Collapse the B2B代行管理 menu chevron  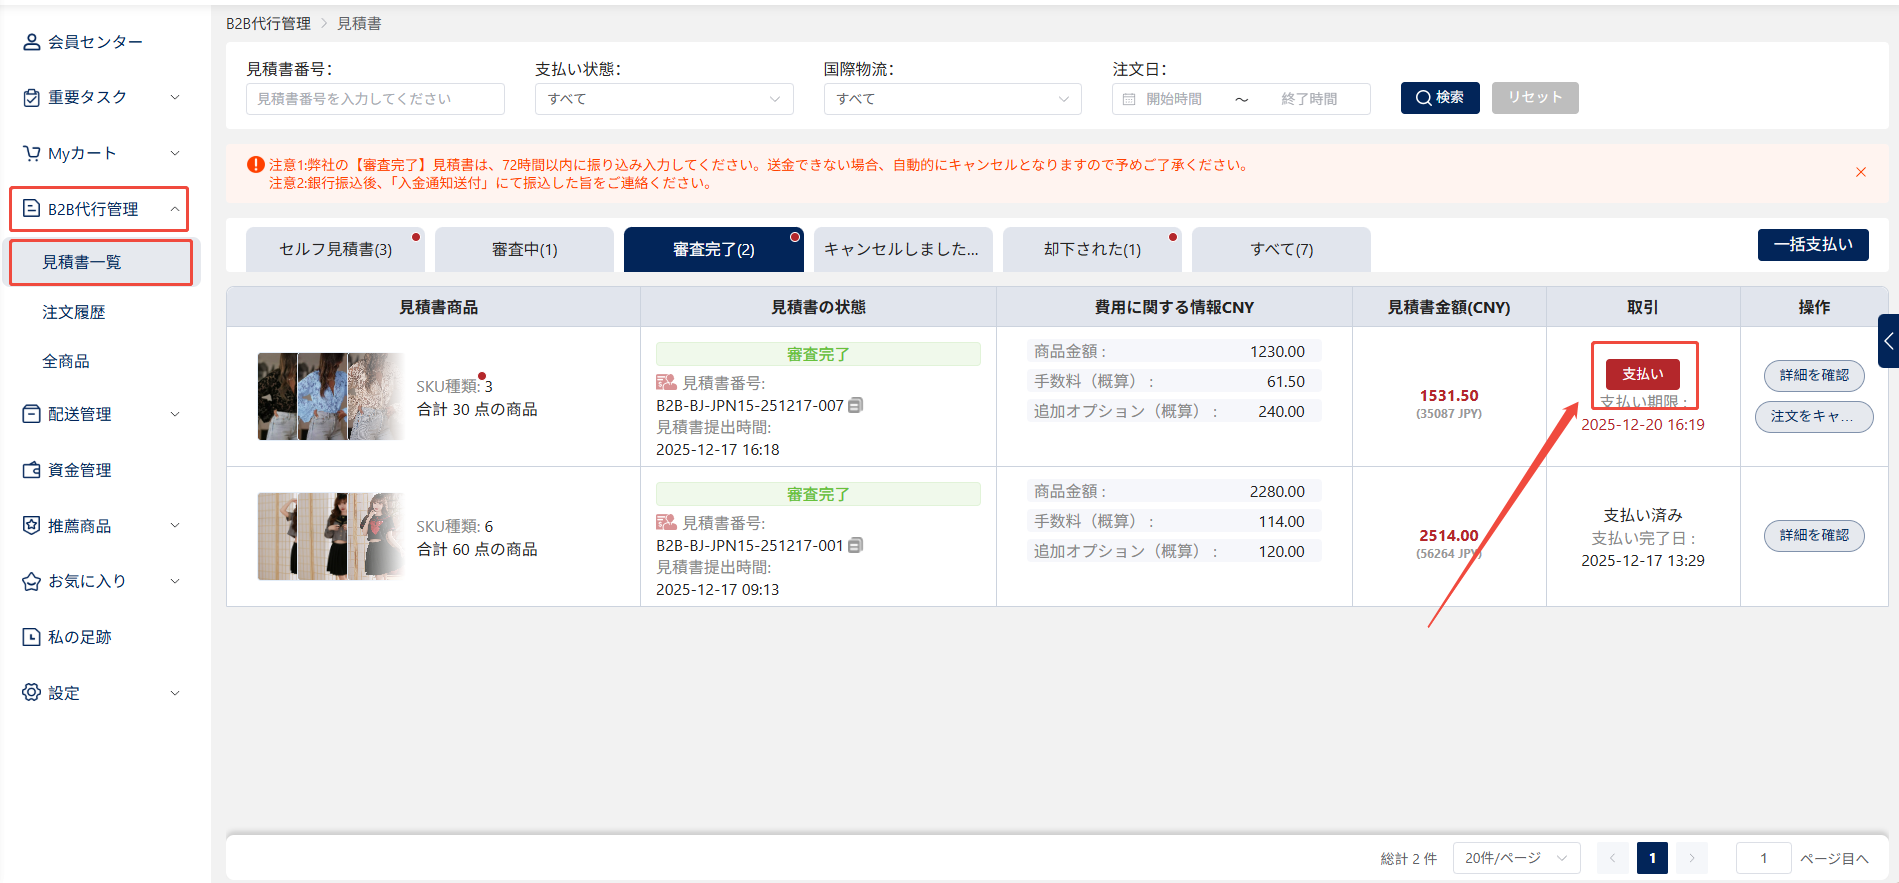pos(175,209)
